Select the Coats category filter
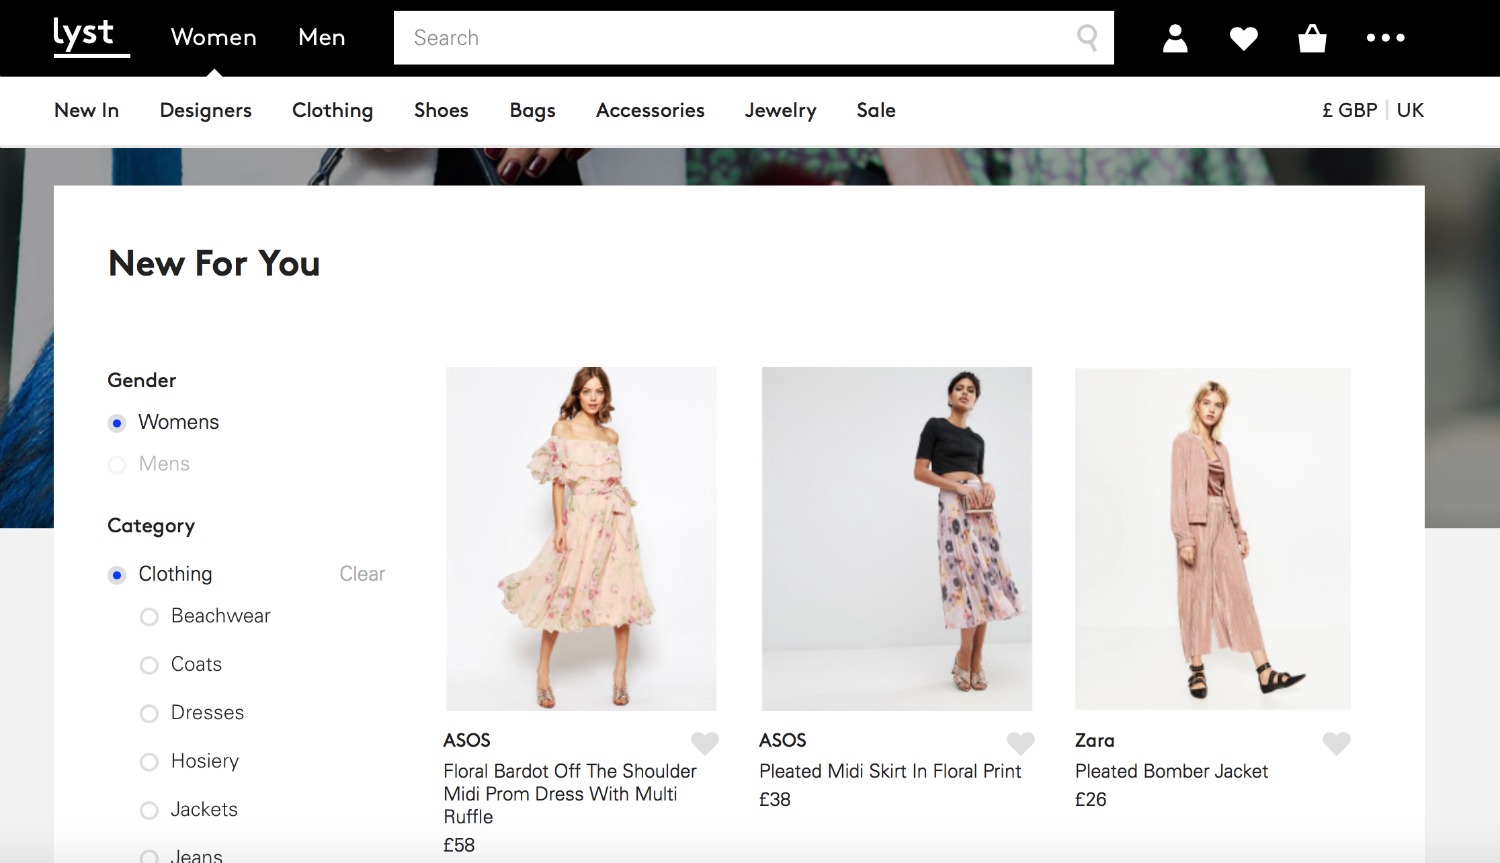This screenshot has width=1500, height=863. pyautogui.click(x=149, y=665)
